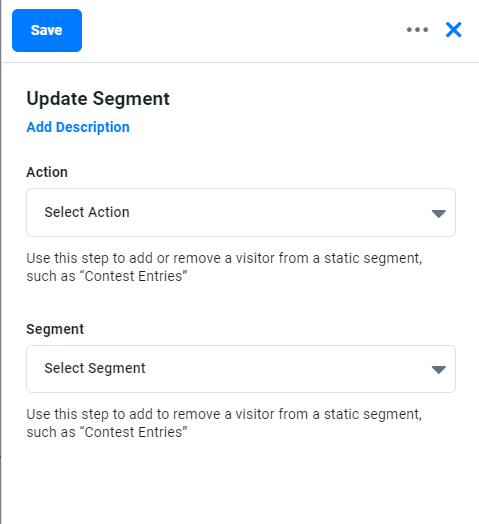Screen dimensions: 479x524
Task: Open the Select Segment dropdown
Action: (x=241, y=369)
